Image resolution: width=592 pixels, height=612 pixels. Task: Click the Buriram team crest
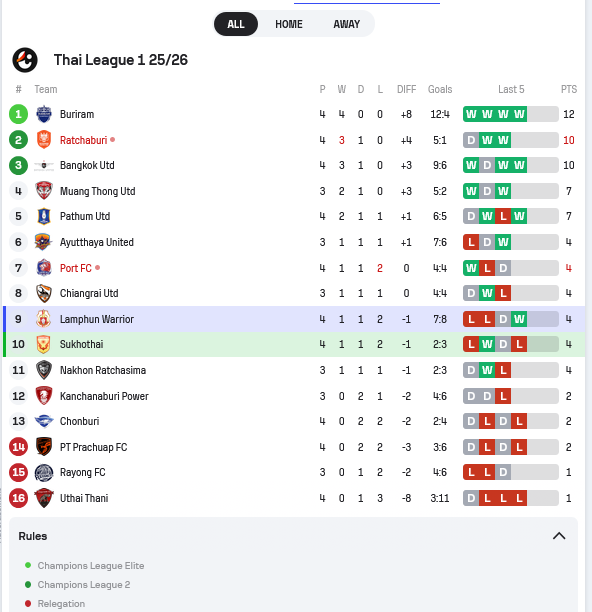tap(44, 114)
